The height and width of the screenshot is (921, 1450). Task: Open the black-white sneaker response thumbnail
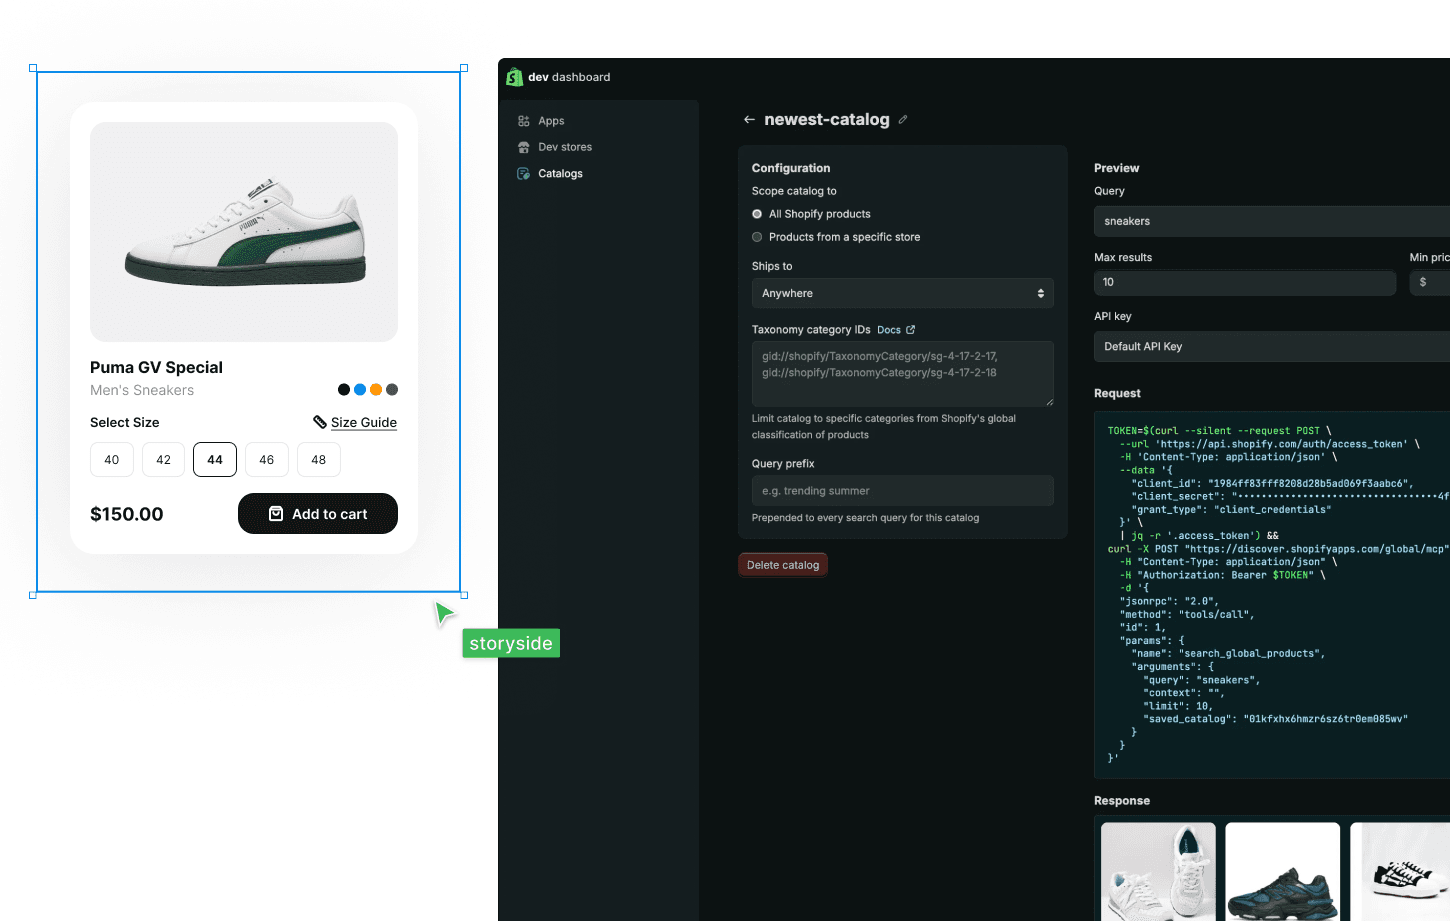1400,871
